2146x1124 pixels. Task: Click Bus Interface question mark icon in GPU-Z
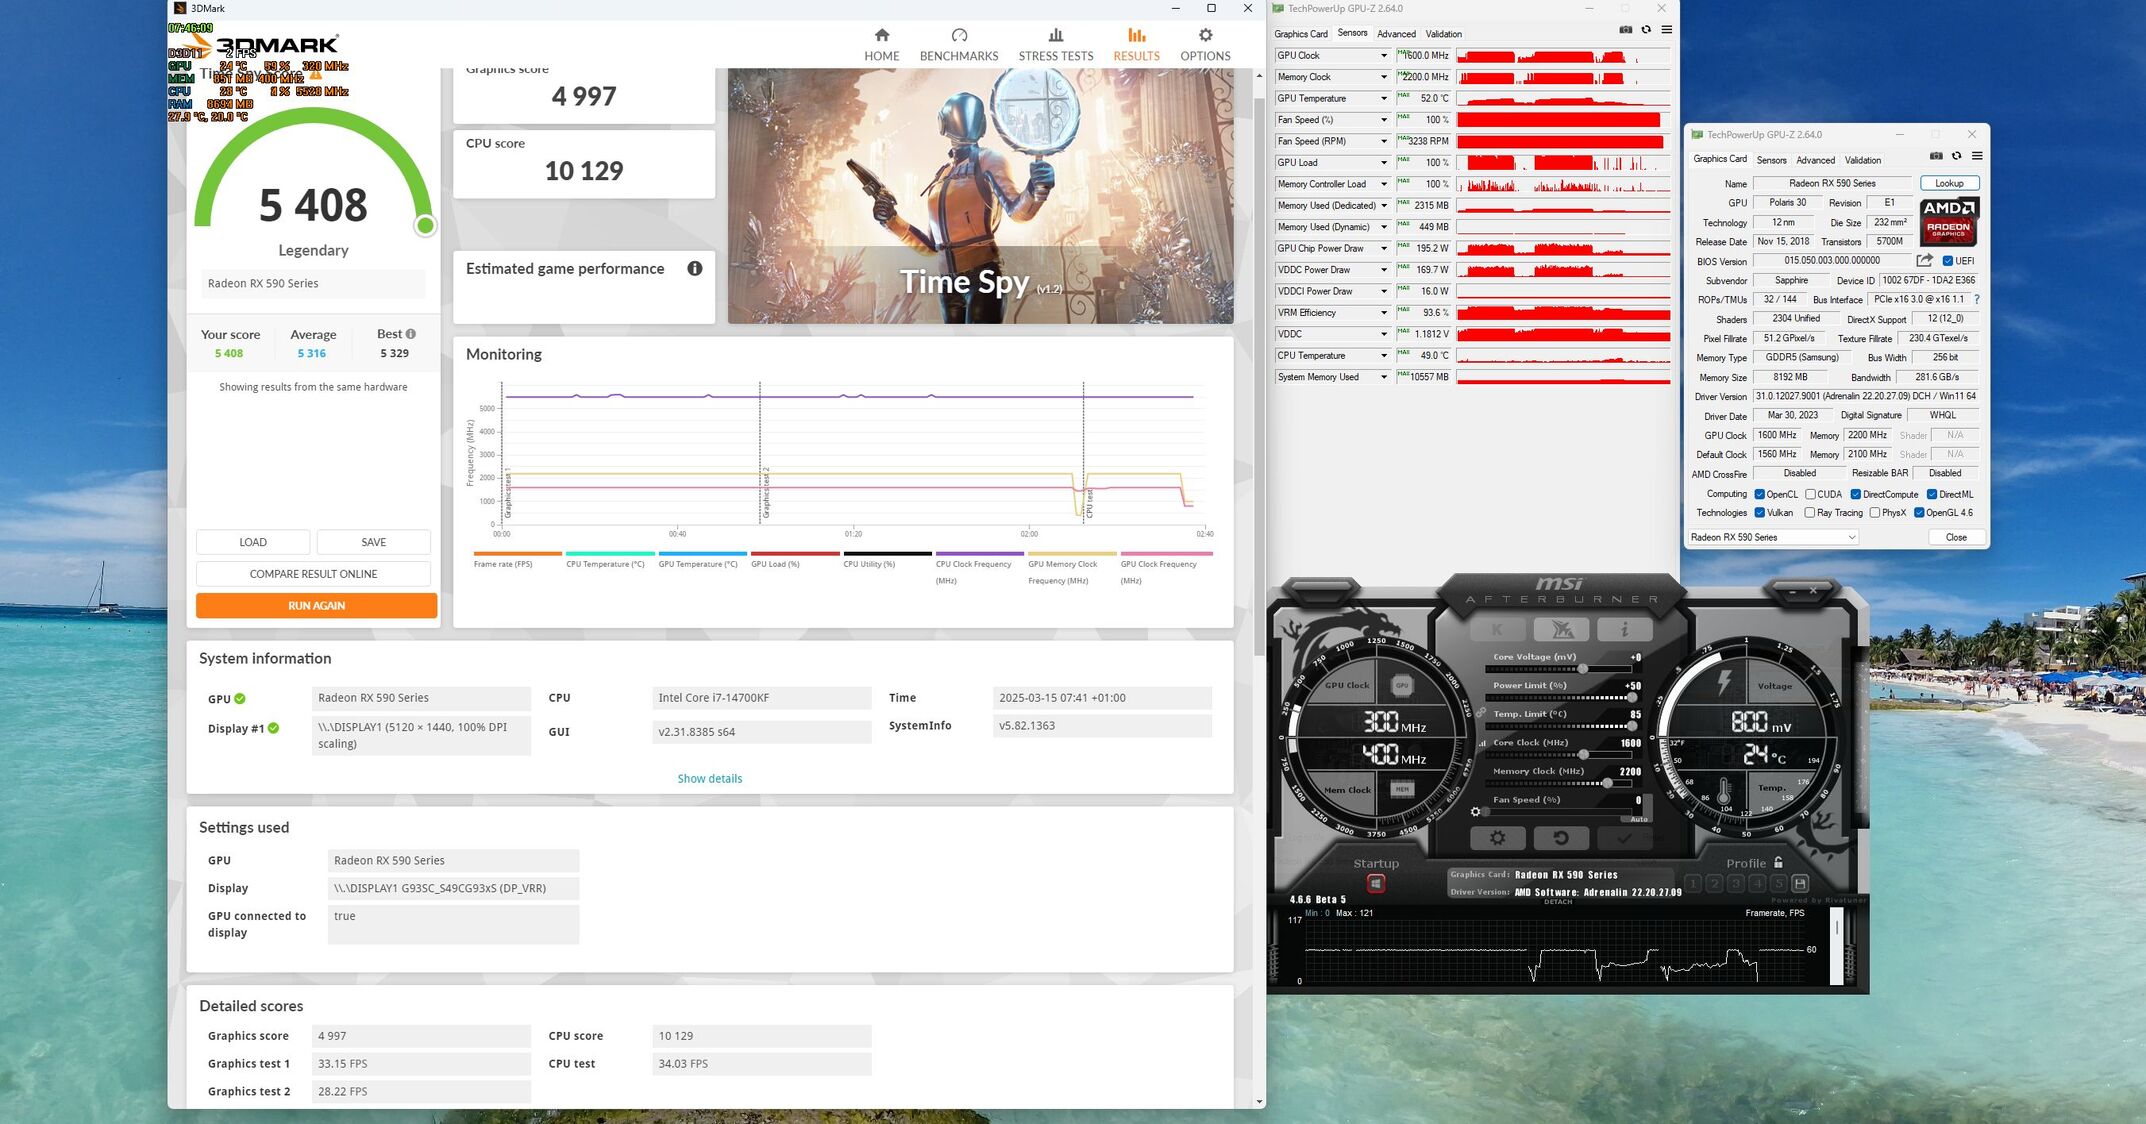click(x=1977, y=299)
